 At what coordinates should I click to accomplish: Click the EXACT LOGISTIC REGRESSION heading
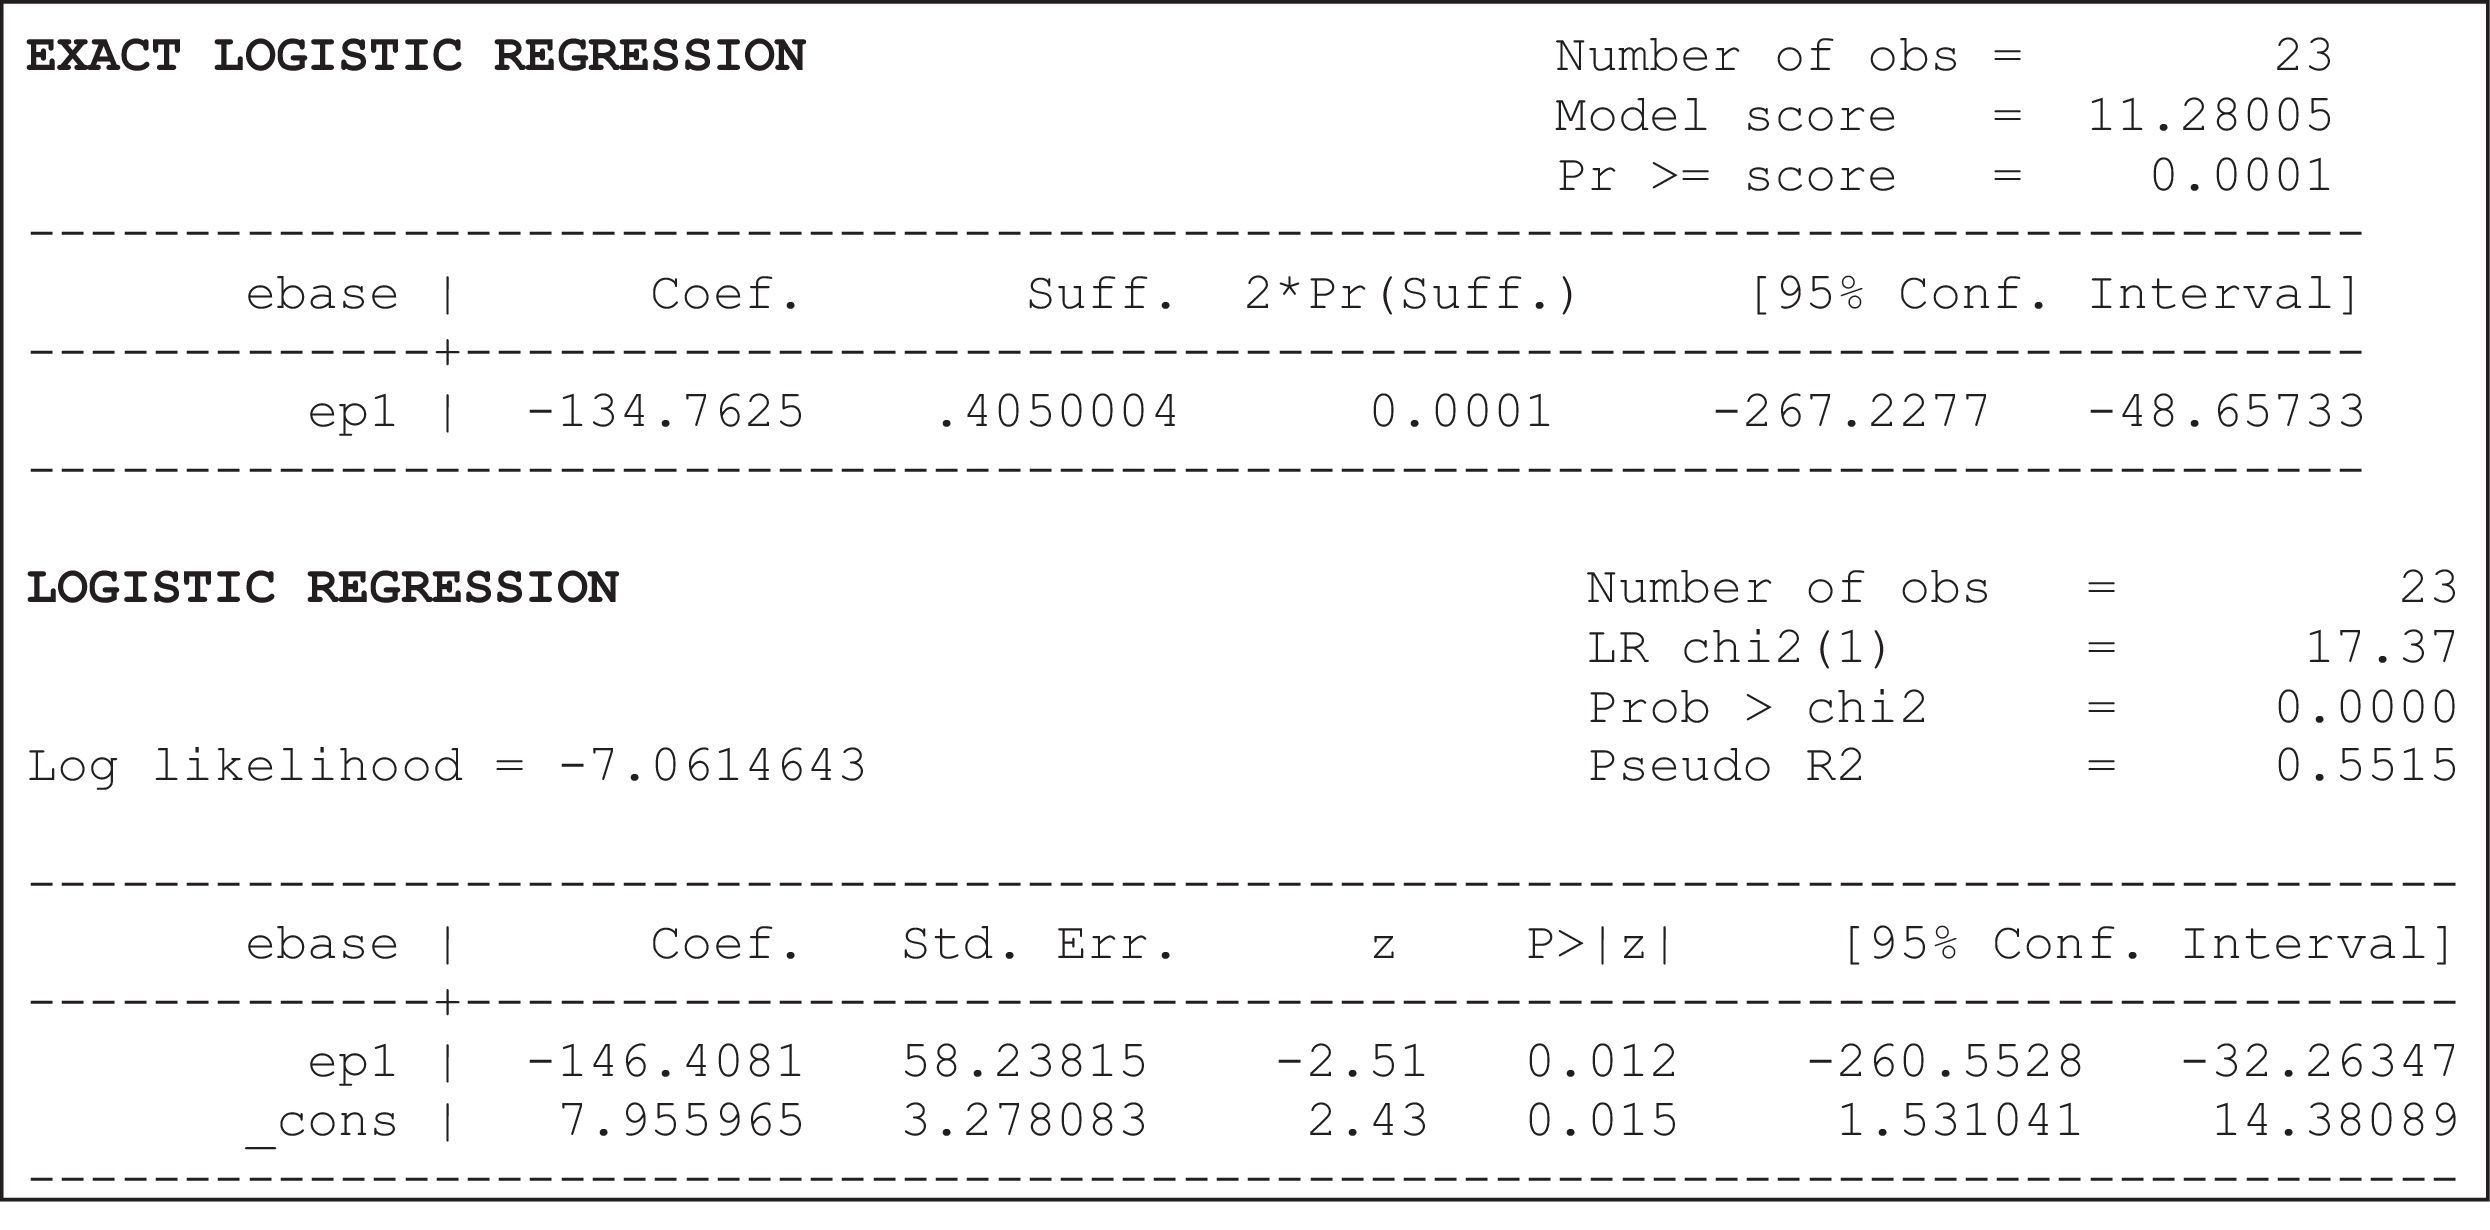[x=415, y=56]
